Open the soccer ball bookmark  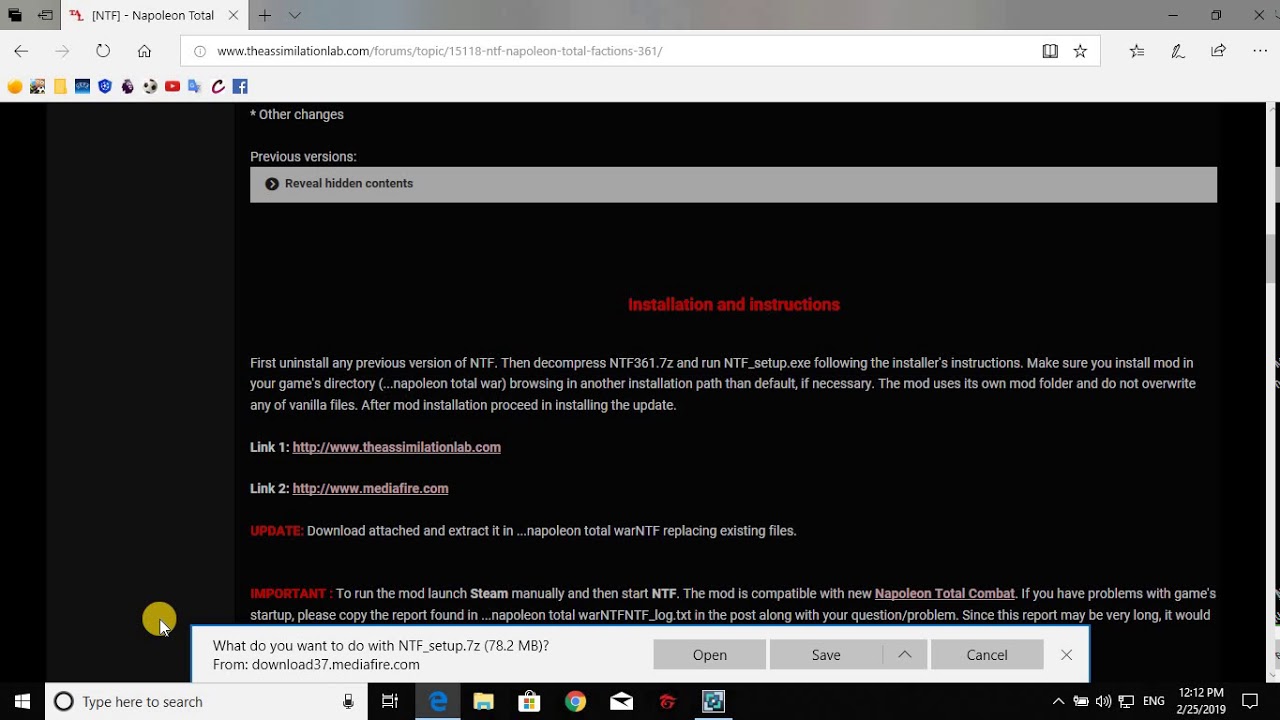click(150, 87)
